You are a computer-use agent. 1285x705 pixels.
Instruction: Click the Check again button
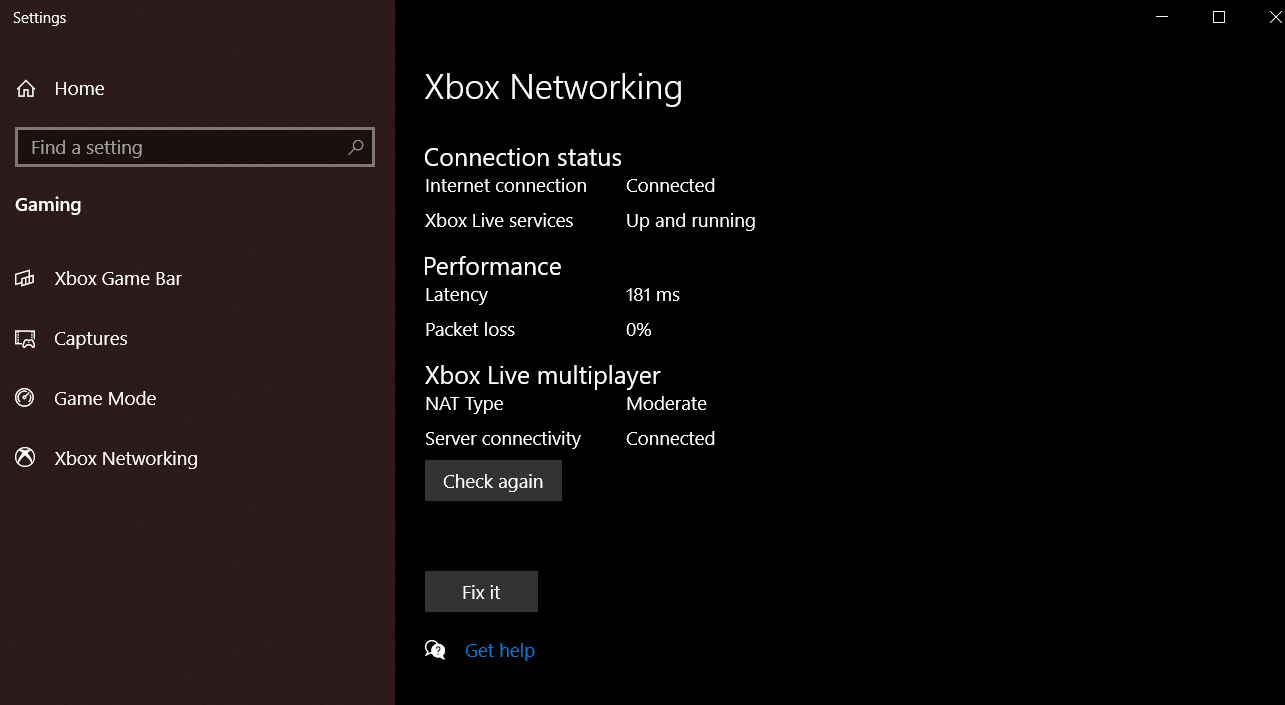(x=493, y=481)
